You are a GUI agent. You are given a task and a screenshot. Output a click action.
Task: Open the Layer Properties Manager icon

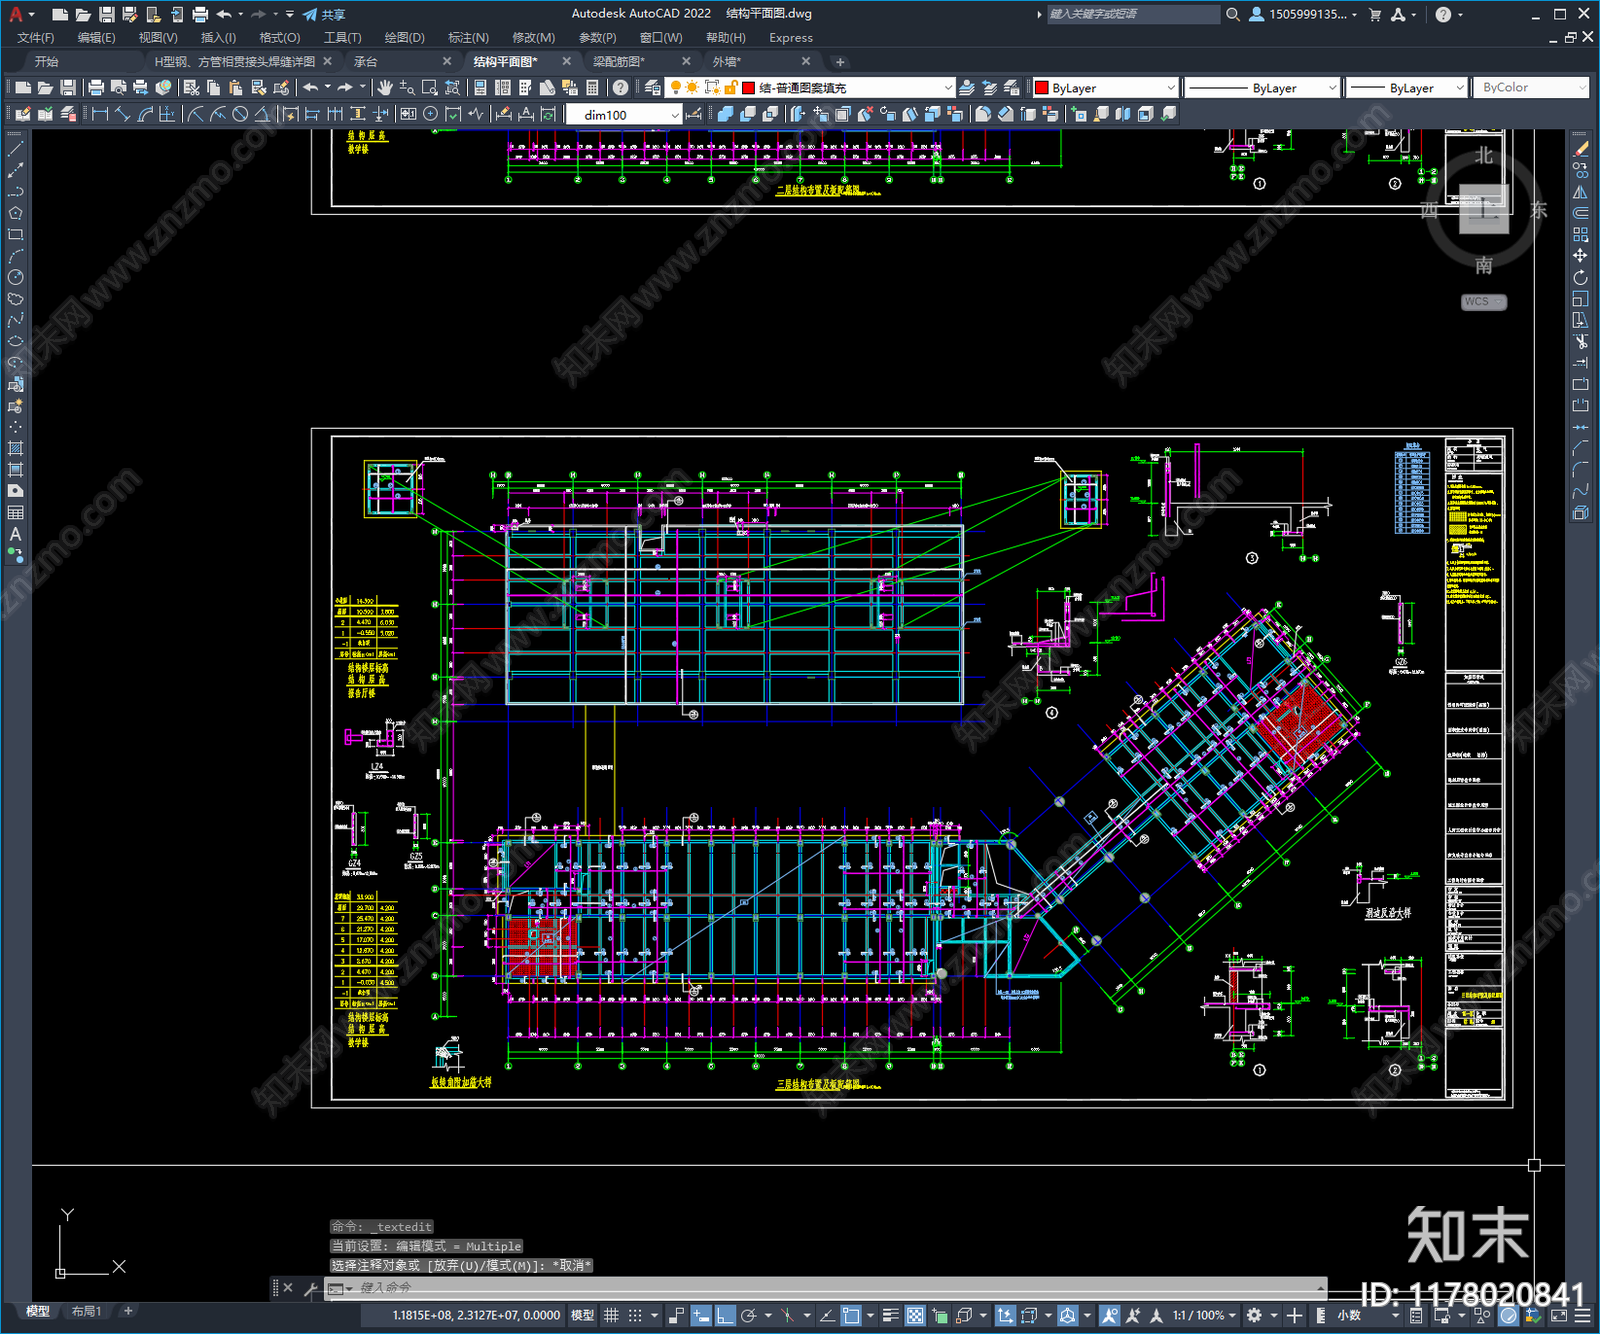click(x=653, y=88)
